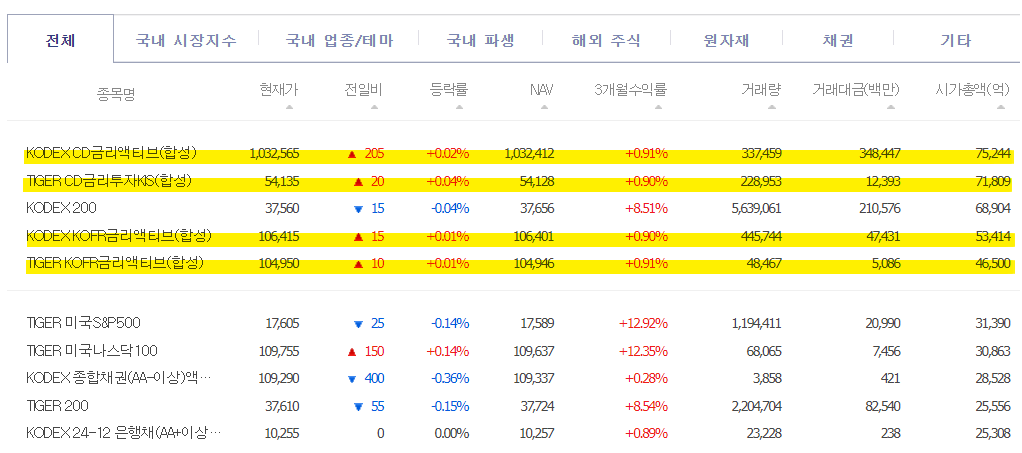Viewport: 1022px width, 453px height.
Task: Click KODEX 종합채권 change rate -0.36%
Action: [x=450, y=379]
